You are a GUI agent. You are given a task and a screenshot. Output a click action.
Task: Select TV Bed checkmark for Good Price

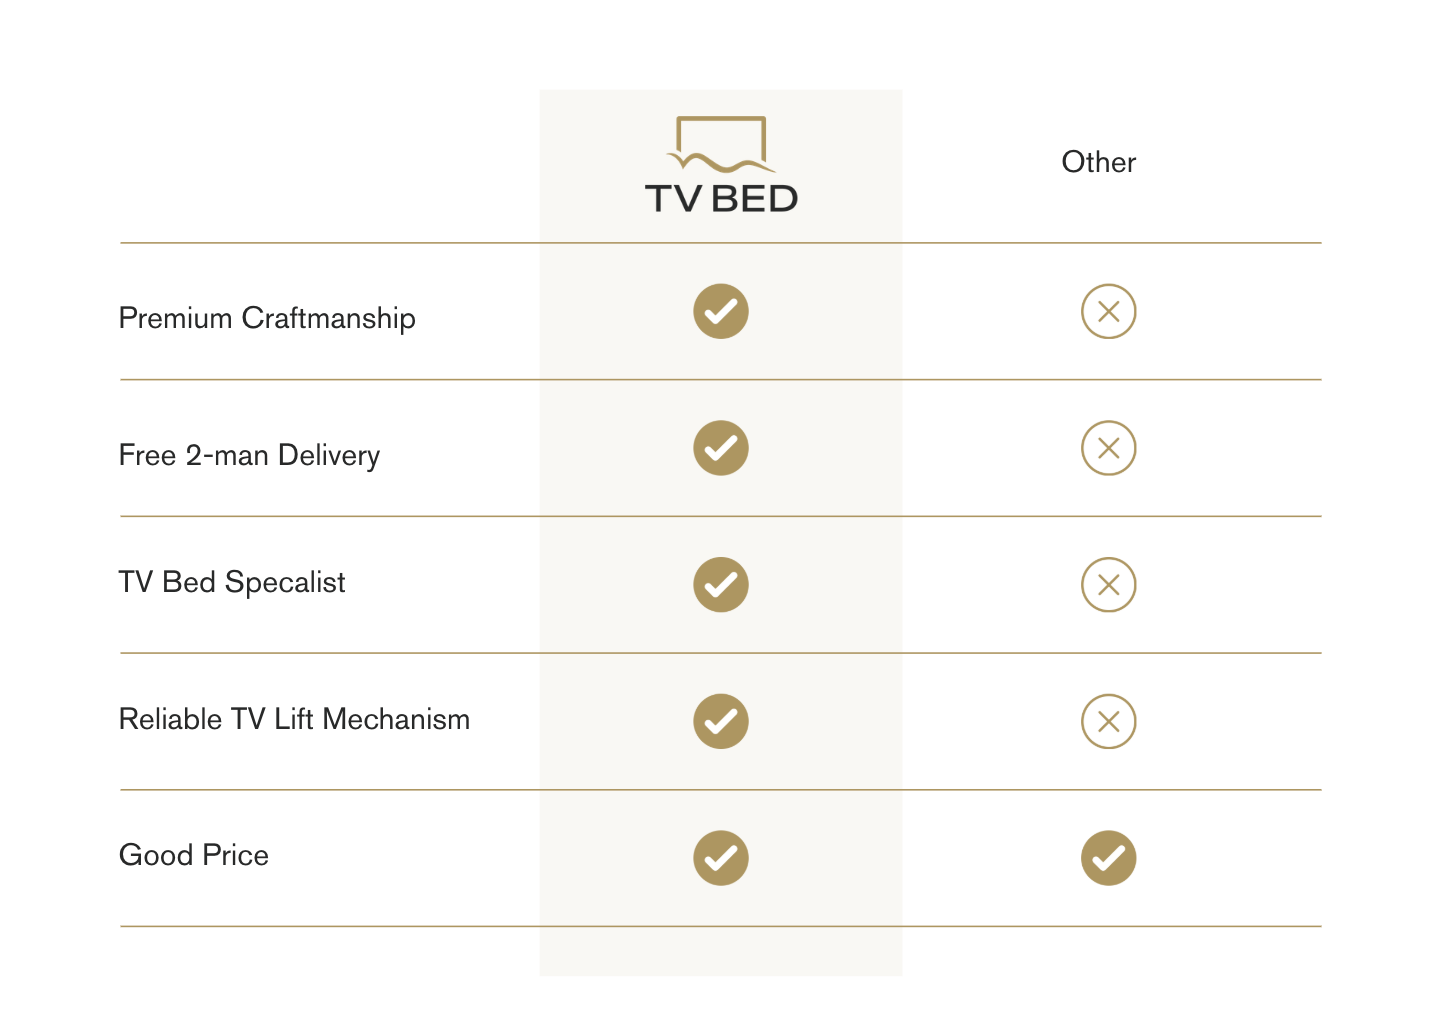point(721,858)
